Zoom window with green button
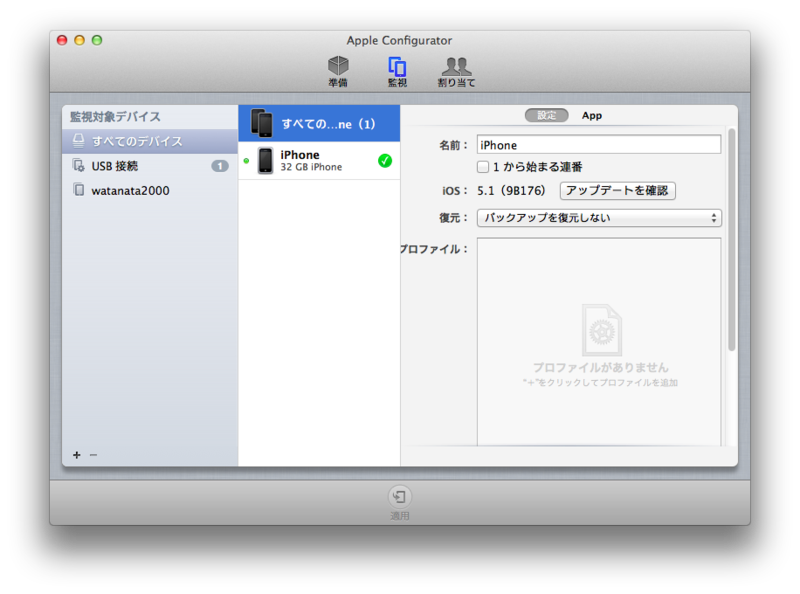Screen dimensions: 800x594 [x=97, y=40]
